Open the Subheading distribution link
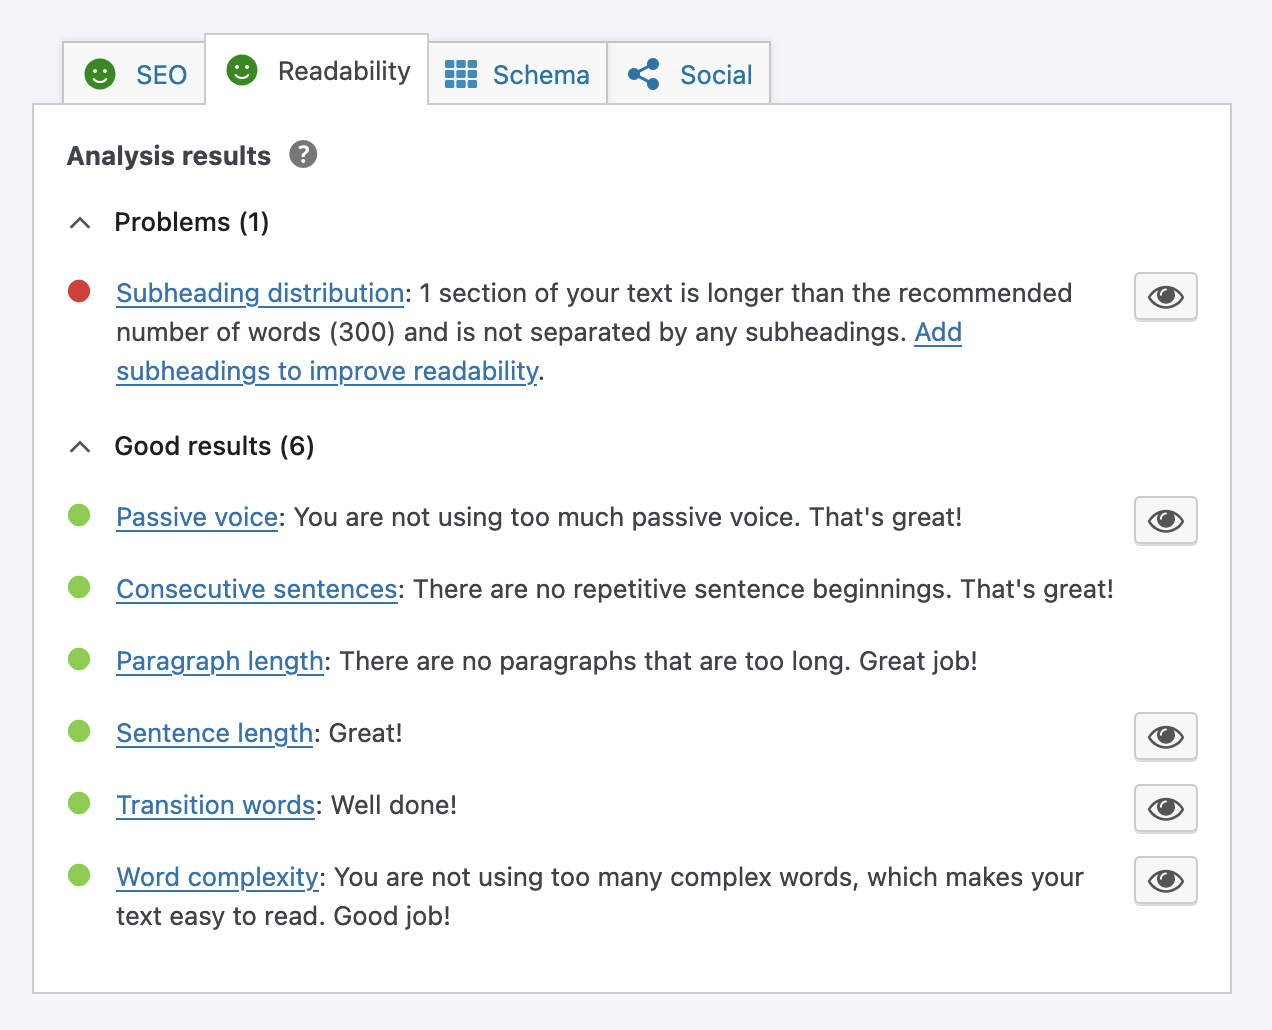Screen dimensions: 1272x1030 click(260, 293)
